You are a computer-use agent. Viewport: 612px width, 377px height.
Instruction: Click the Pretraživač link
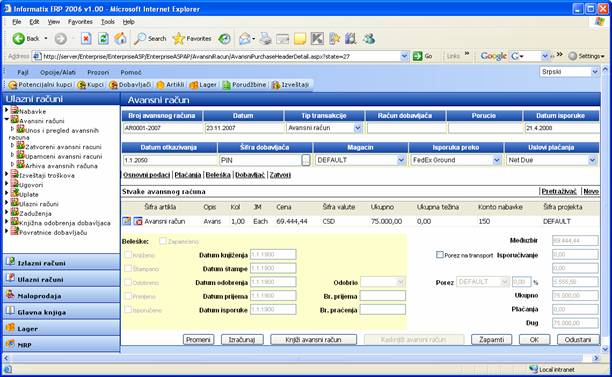[x=559, y=191]
